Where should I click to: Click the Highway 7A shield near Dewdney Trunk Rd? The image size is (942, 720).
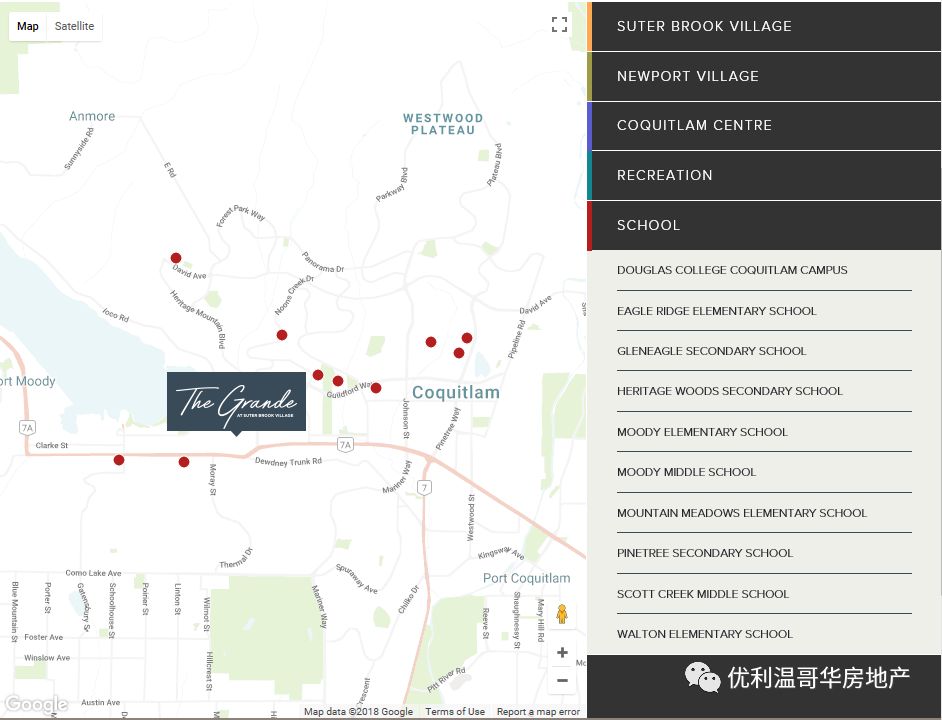point(345,445)
